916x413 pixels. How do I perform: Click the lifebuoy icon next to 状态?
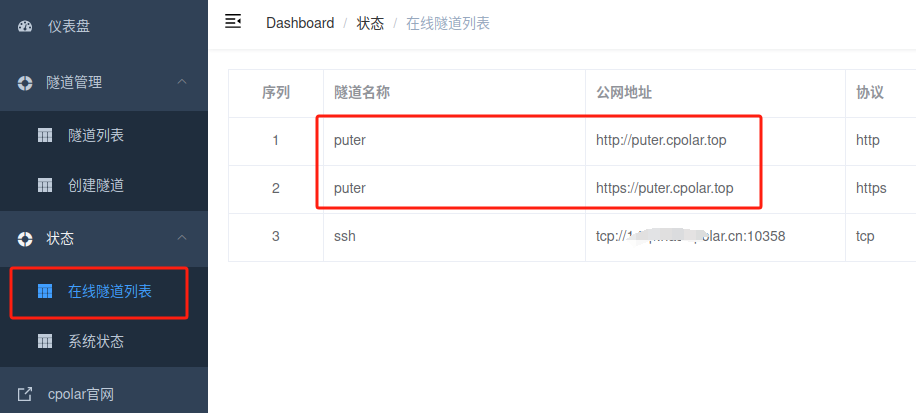tap(25, 238)
